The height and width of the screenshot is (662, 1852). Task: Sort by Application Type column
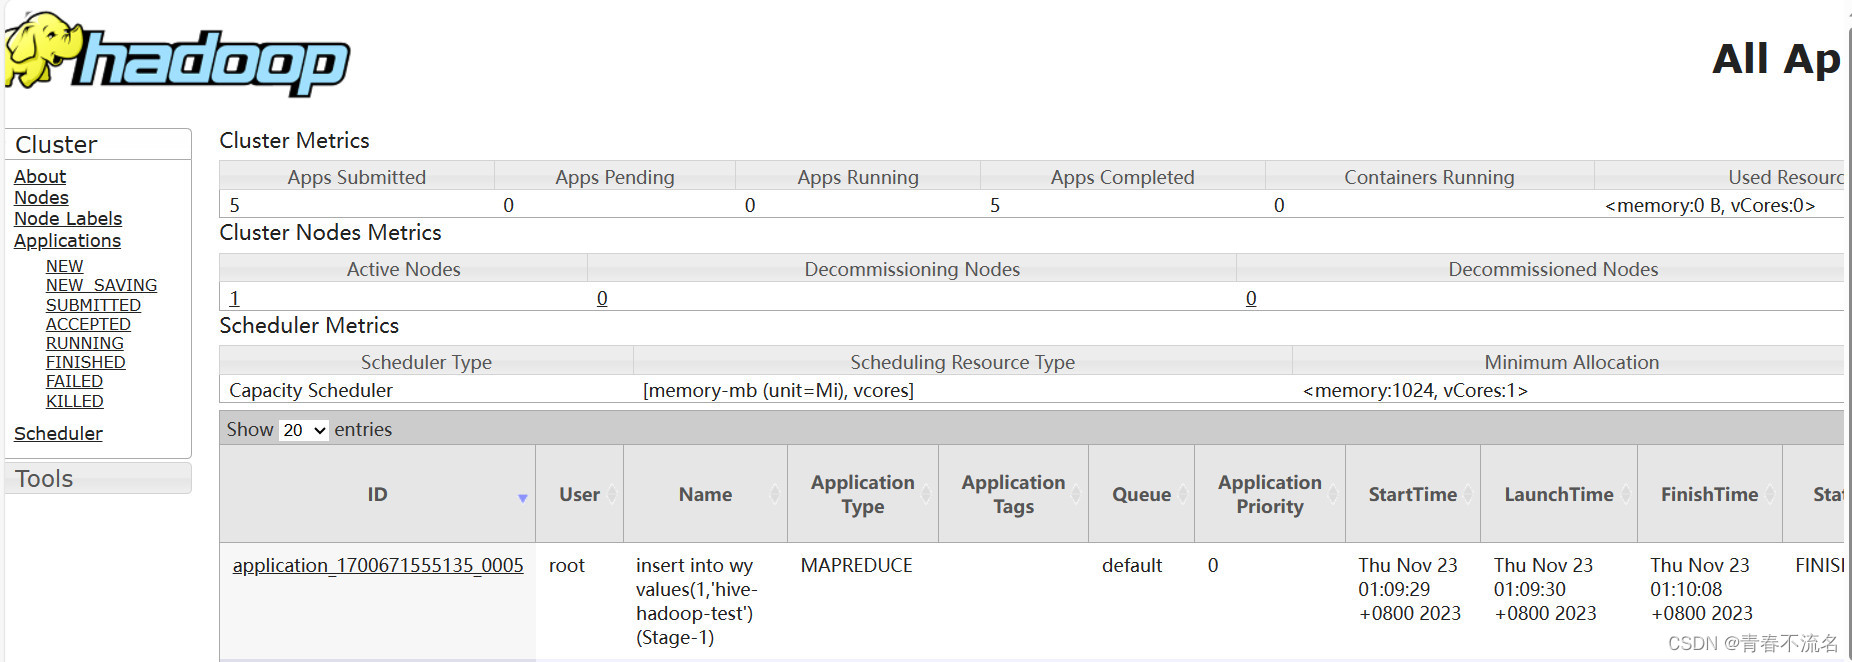[862, 495]
